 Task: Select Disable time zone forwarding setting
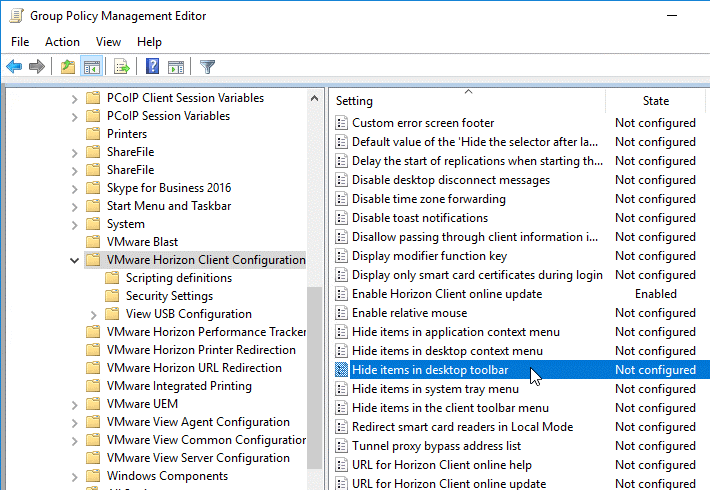429,199
